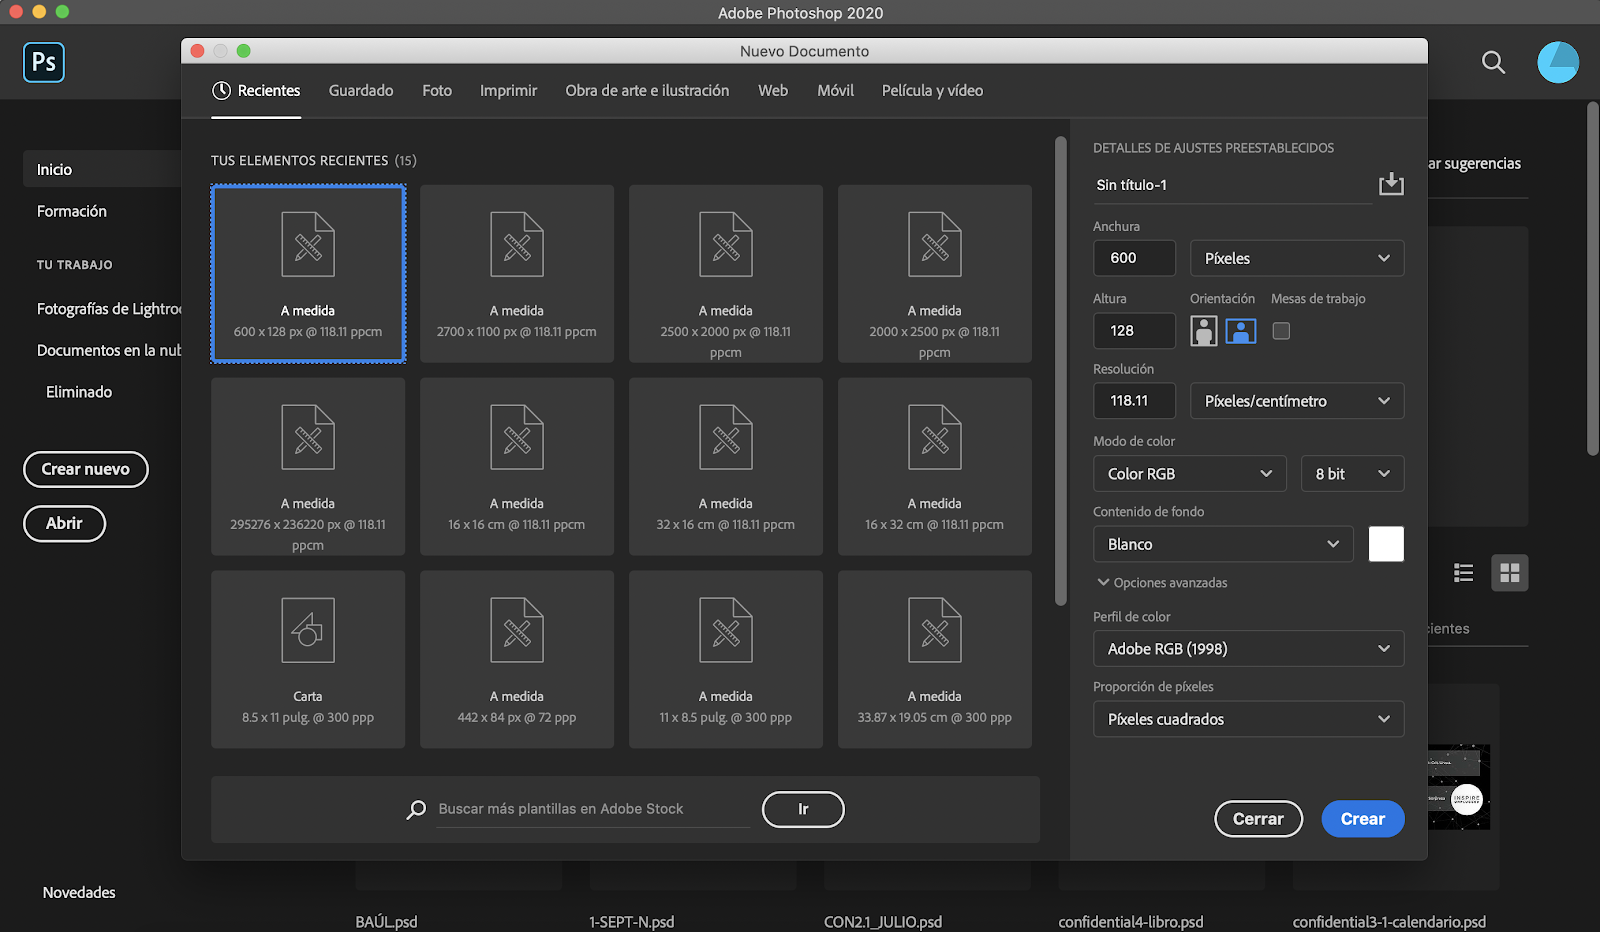Click the clock icon on Recientes tab

222,91
